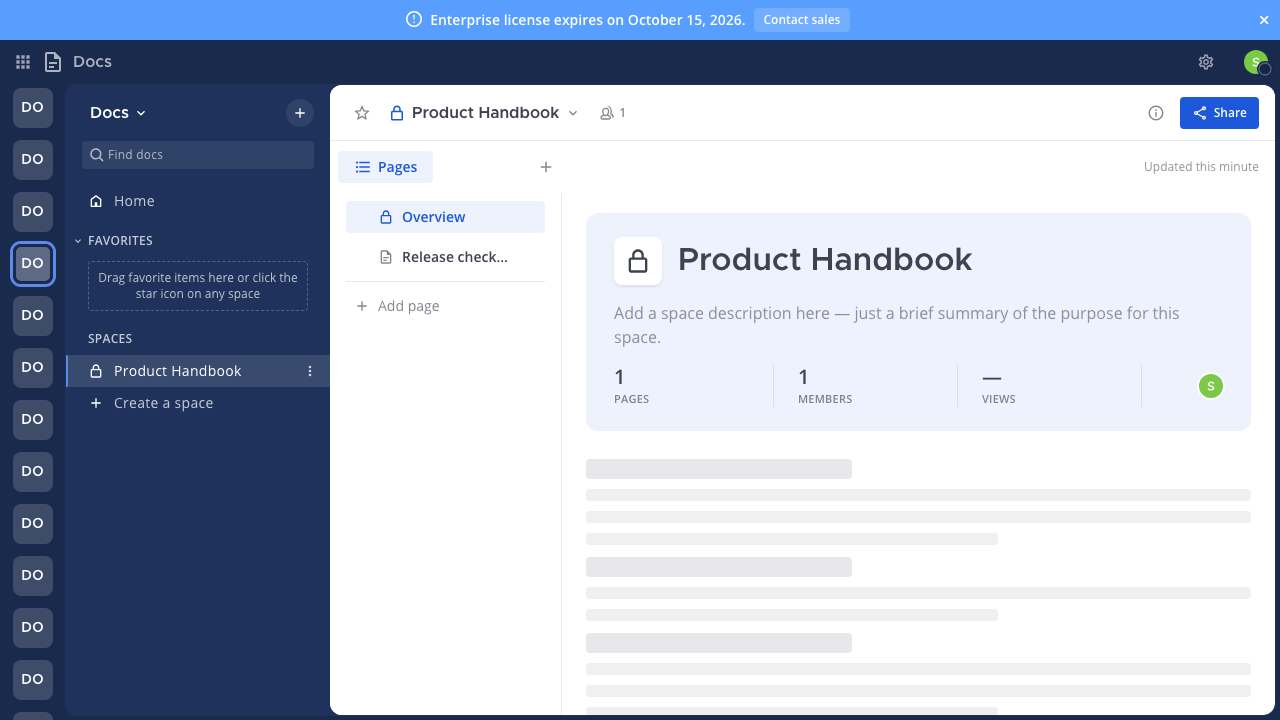1280x720 pixels.
Task: Open the app launcher grid icon
Action: pos(23,62)
